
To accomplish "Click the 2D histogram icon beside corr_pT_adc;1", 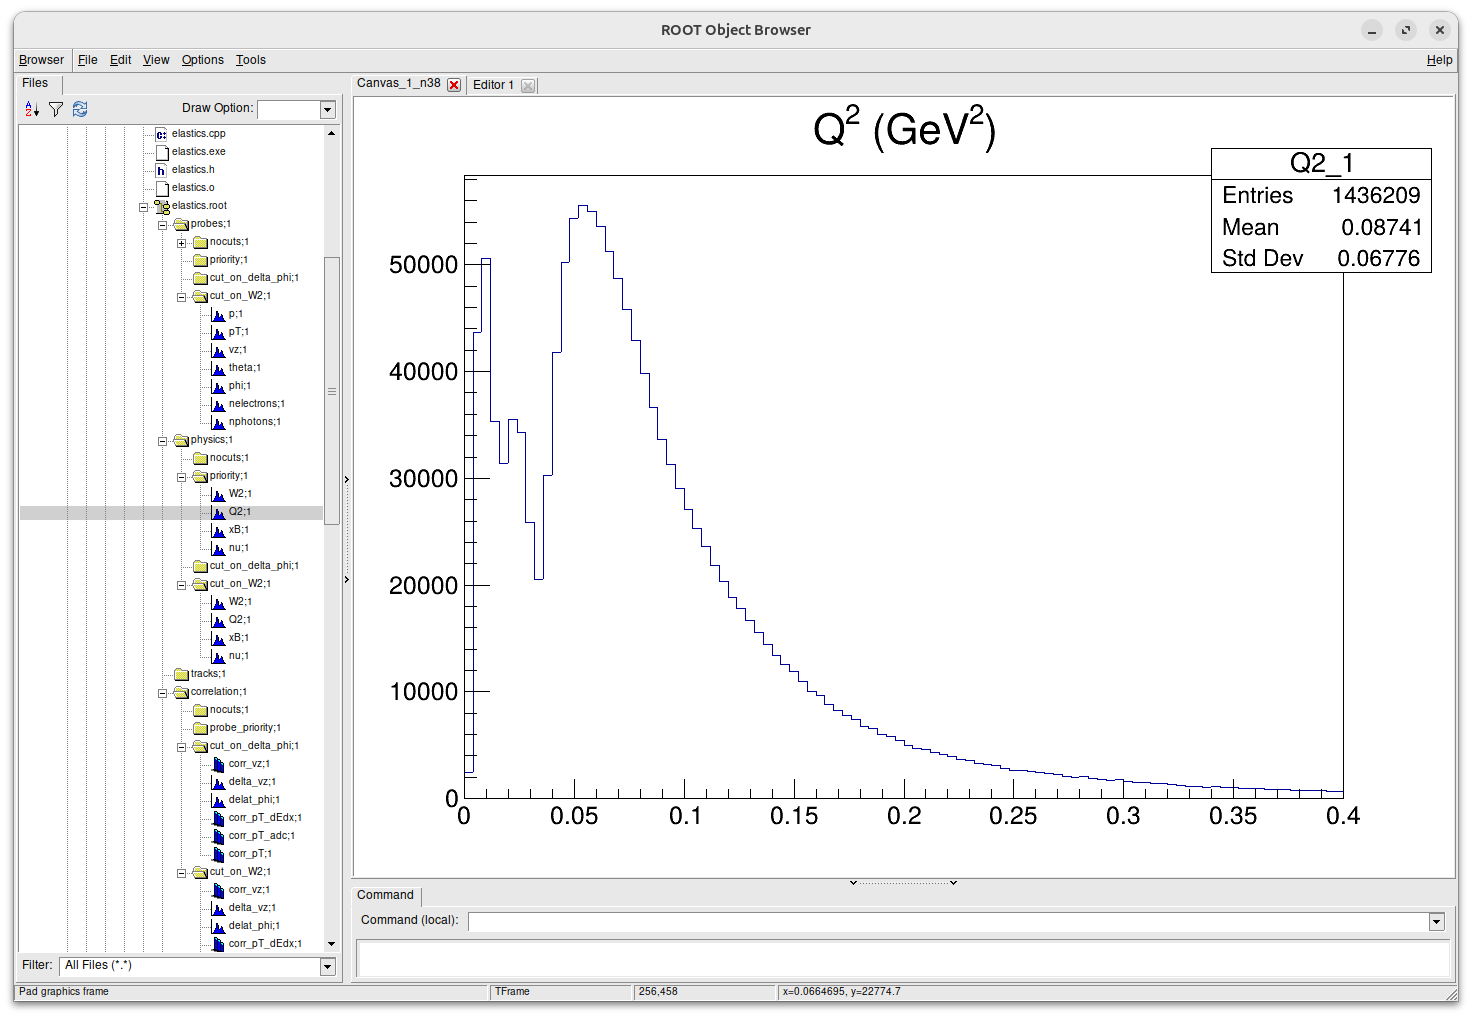I will coord(218,836).
